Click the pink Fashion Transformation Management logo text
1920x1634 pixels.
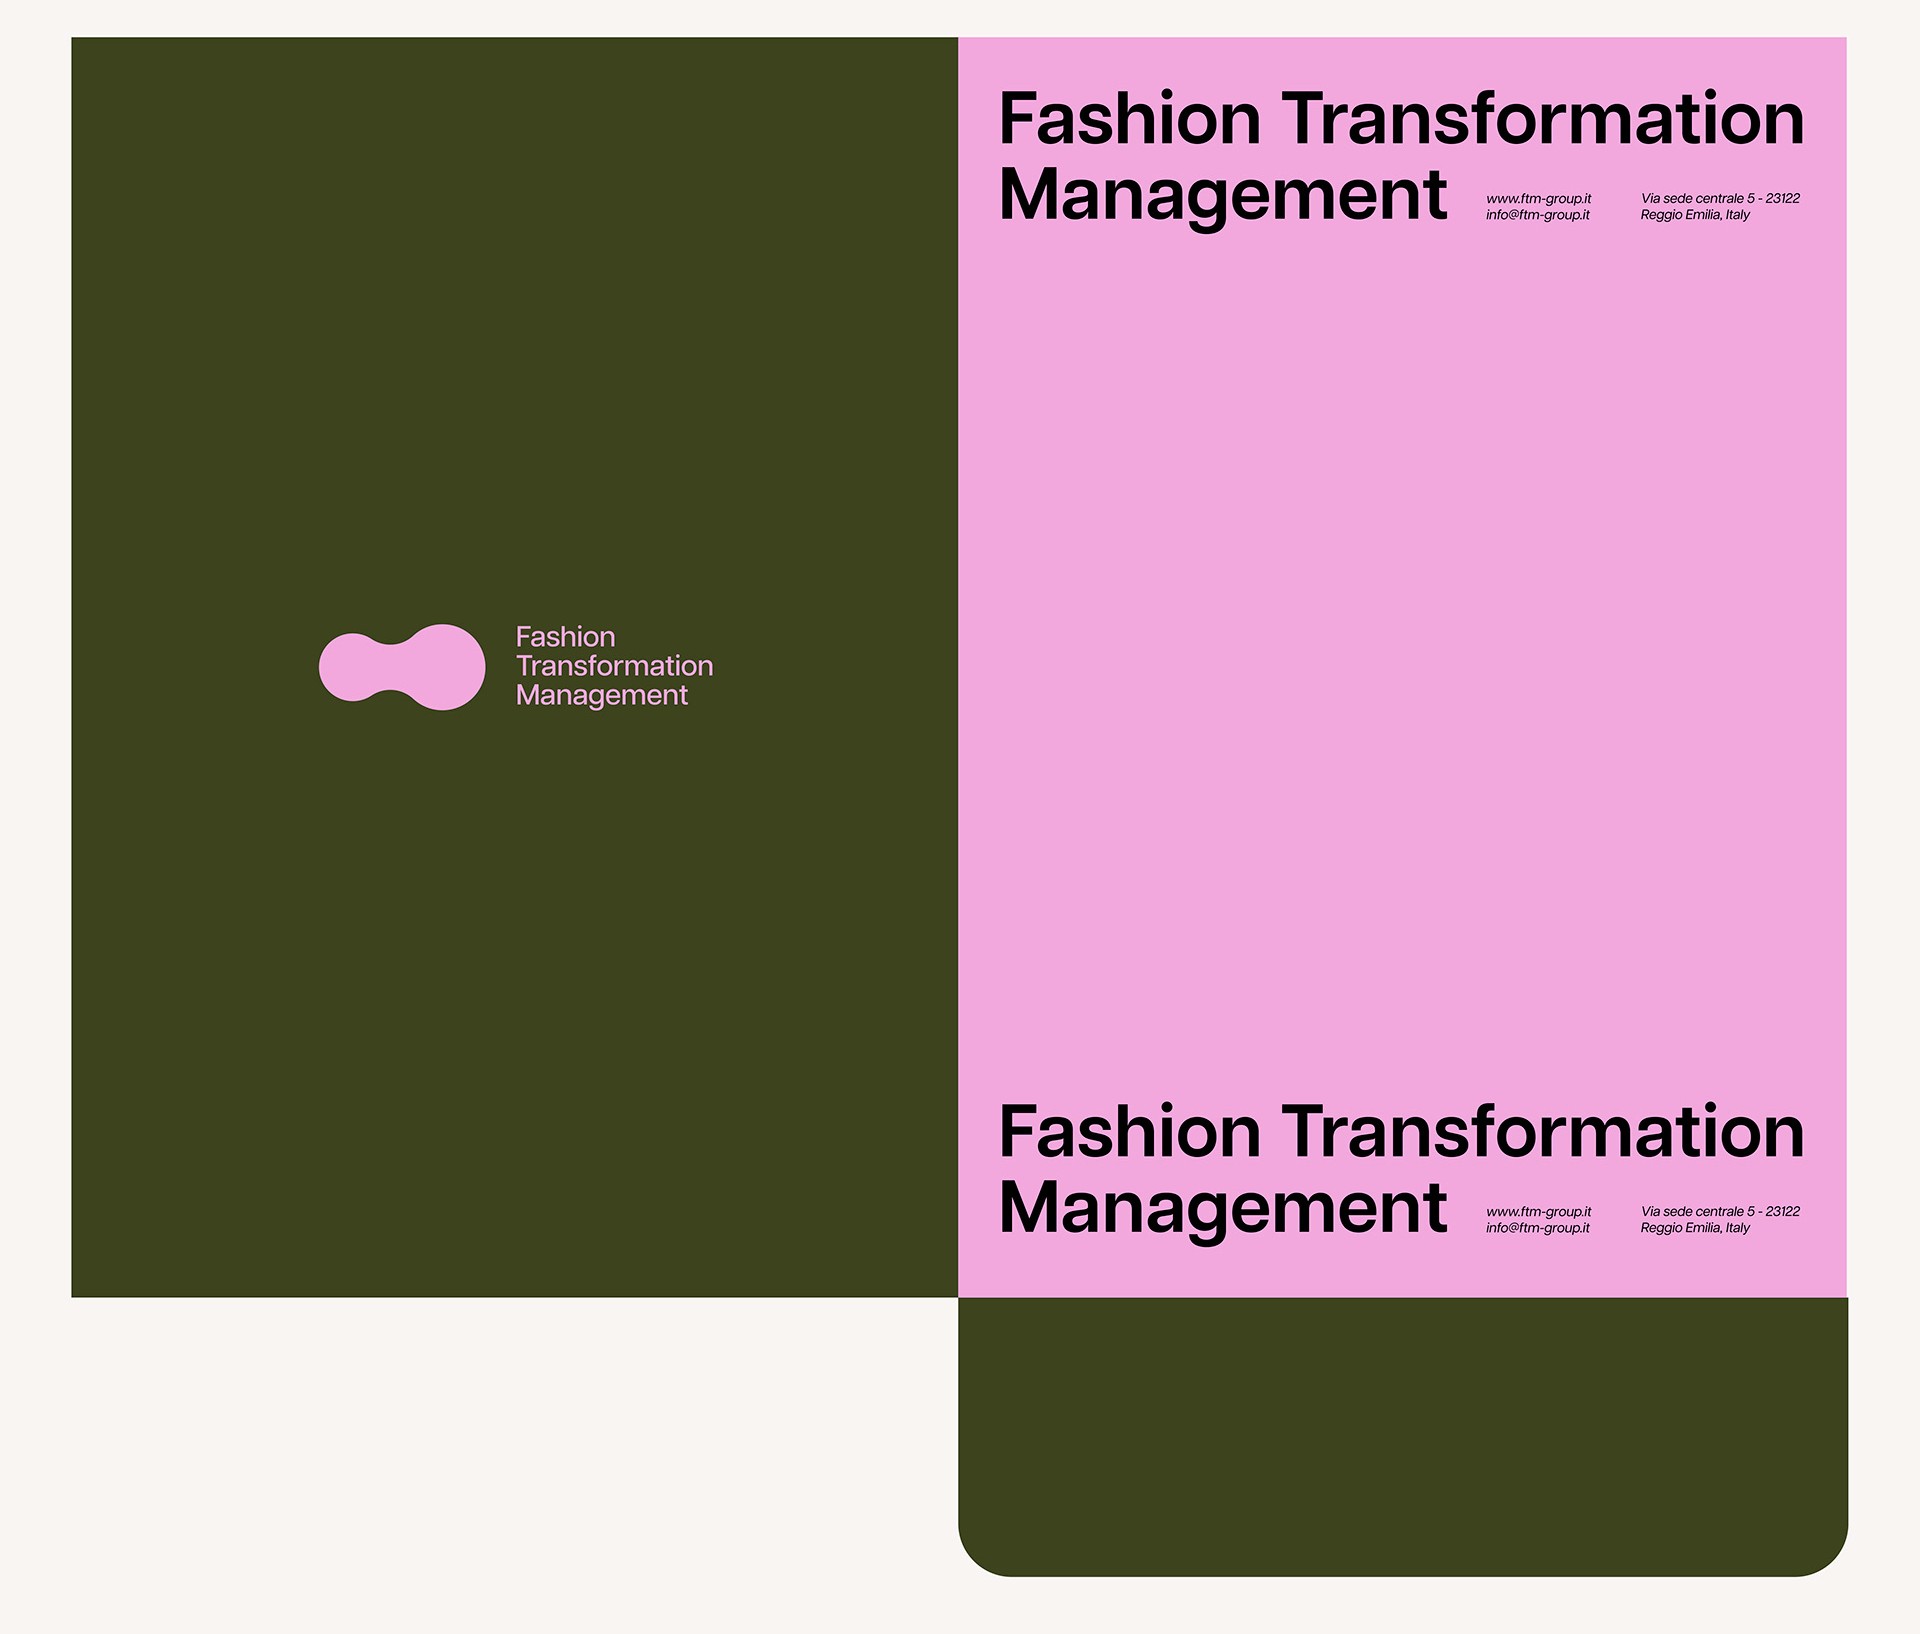(x=614, y=666)
